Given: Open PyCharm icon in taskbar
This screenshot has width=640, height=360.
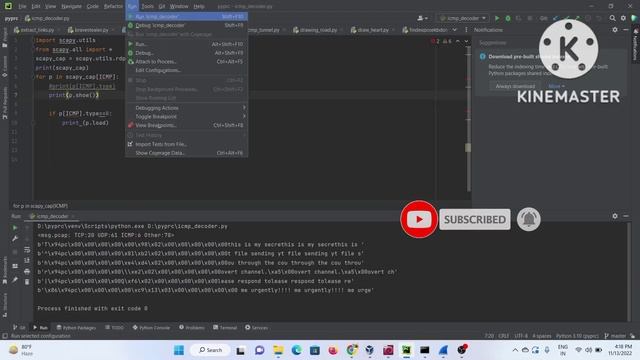Looking at the screenshot, I should [x=406, y=350].
